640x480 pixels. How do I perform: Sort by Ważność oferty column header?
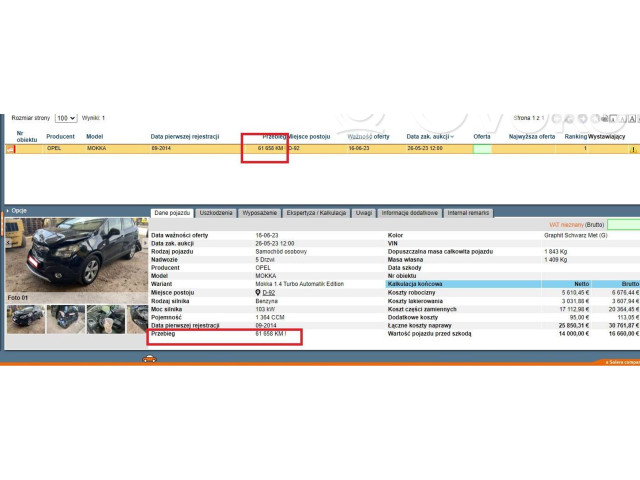(x=369, y=136)
